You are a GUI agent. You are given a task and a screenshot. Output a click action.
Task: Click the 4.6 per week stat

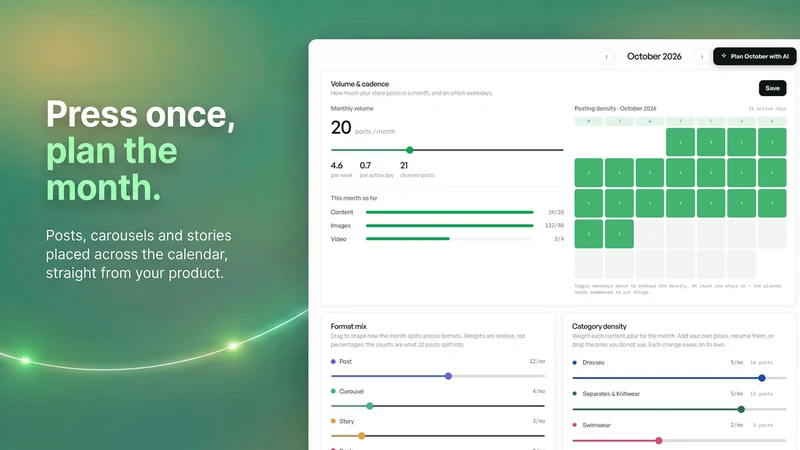(341, 169)
